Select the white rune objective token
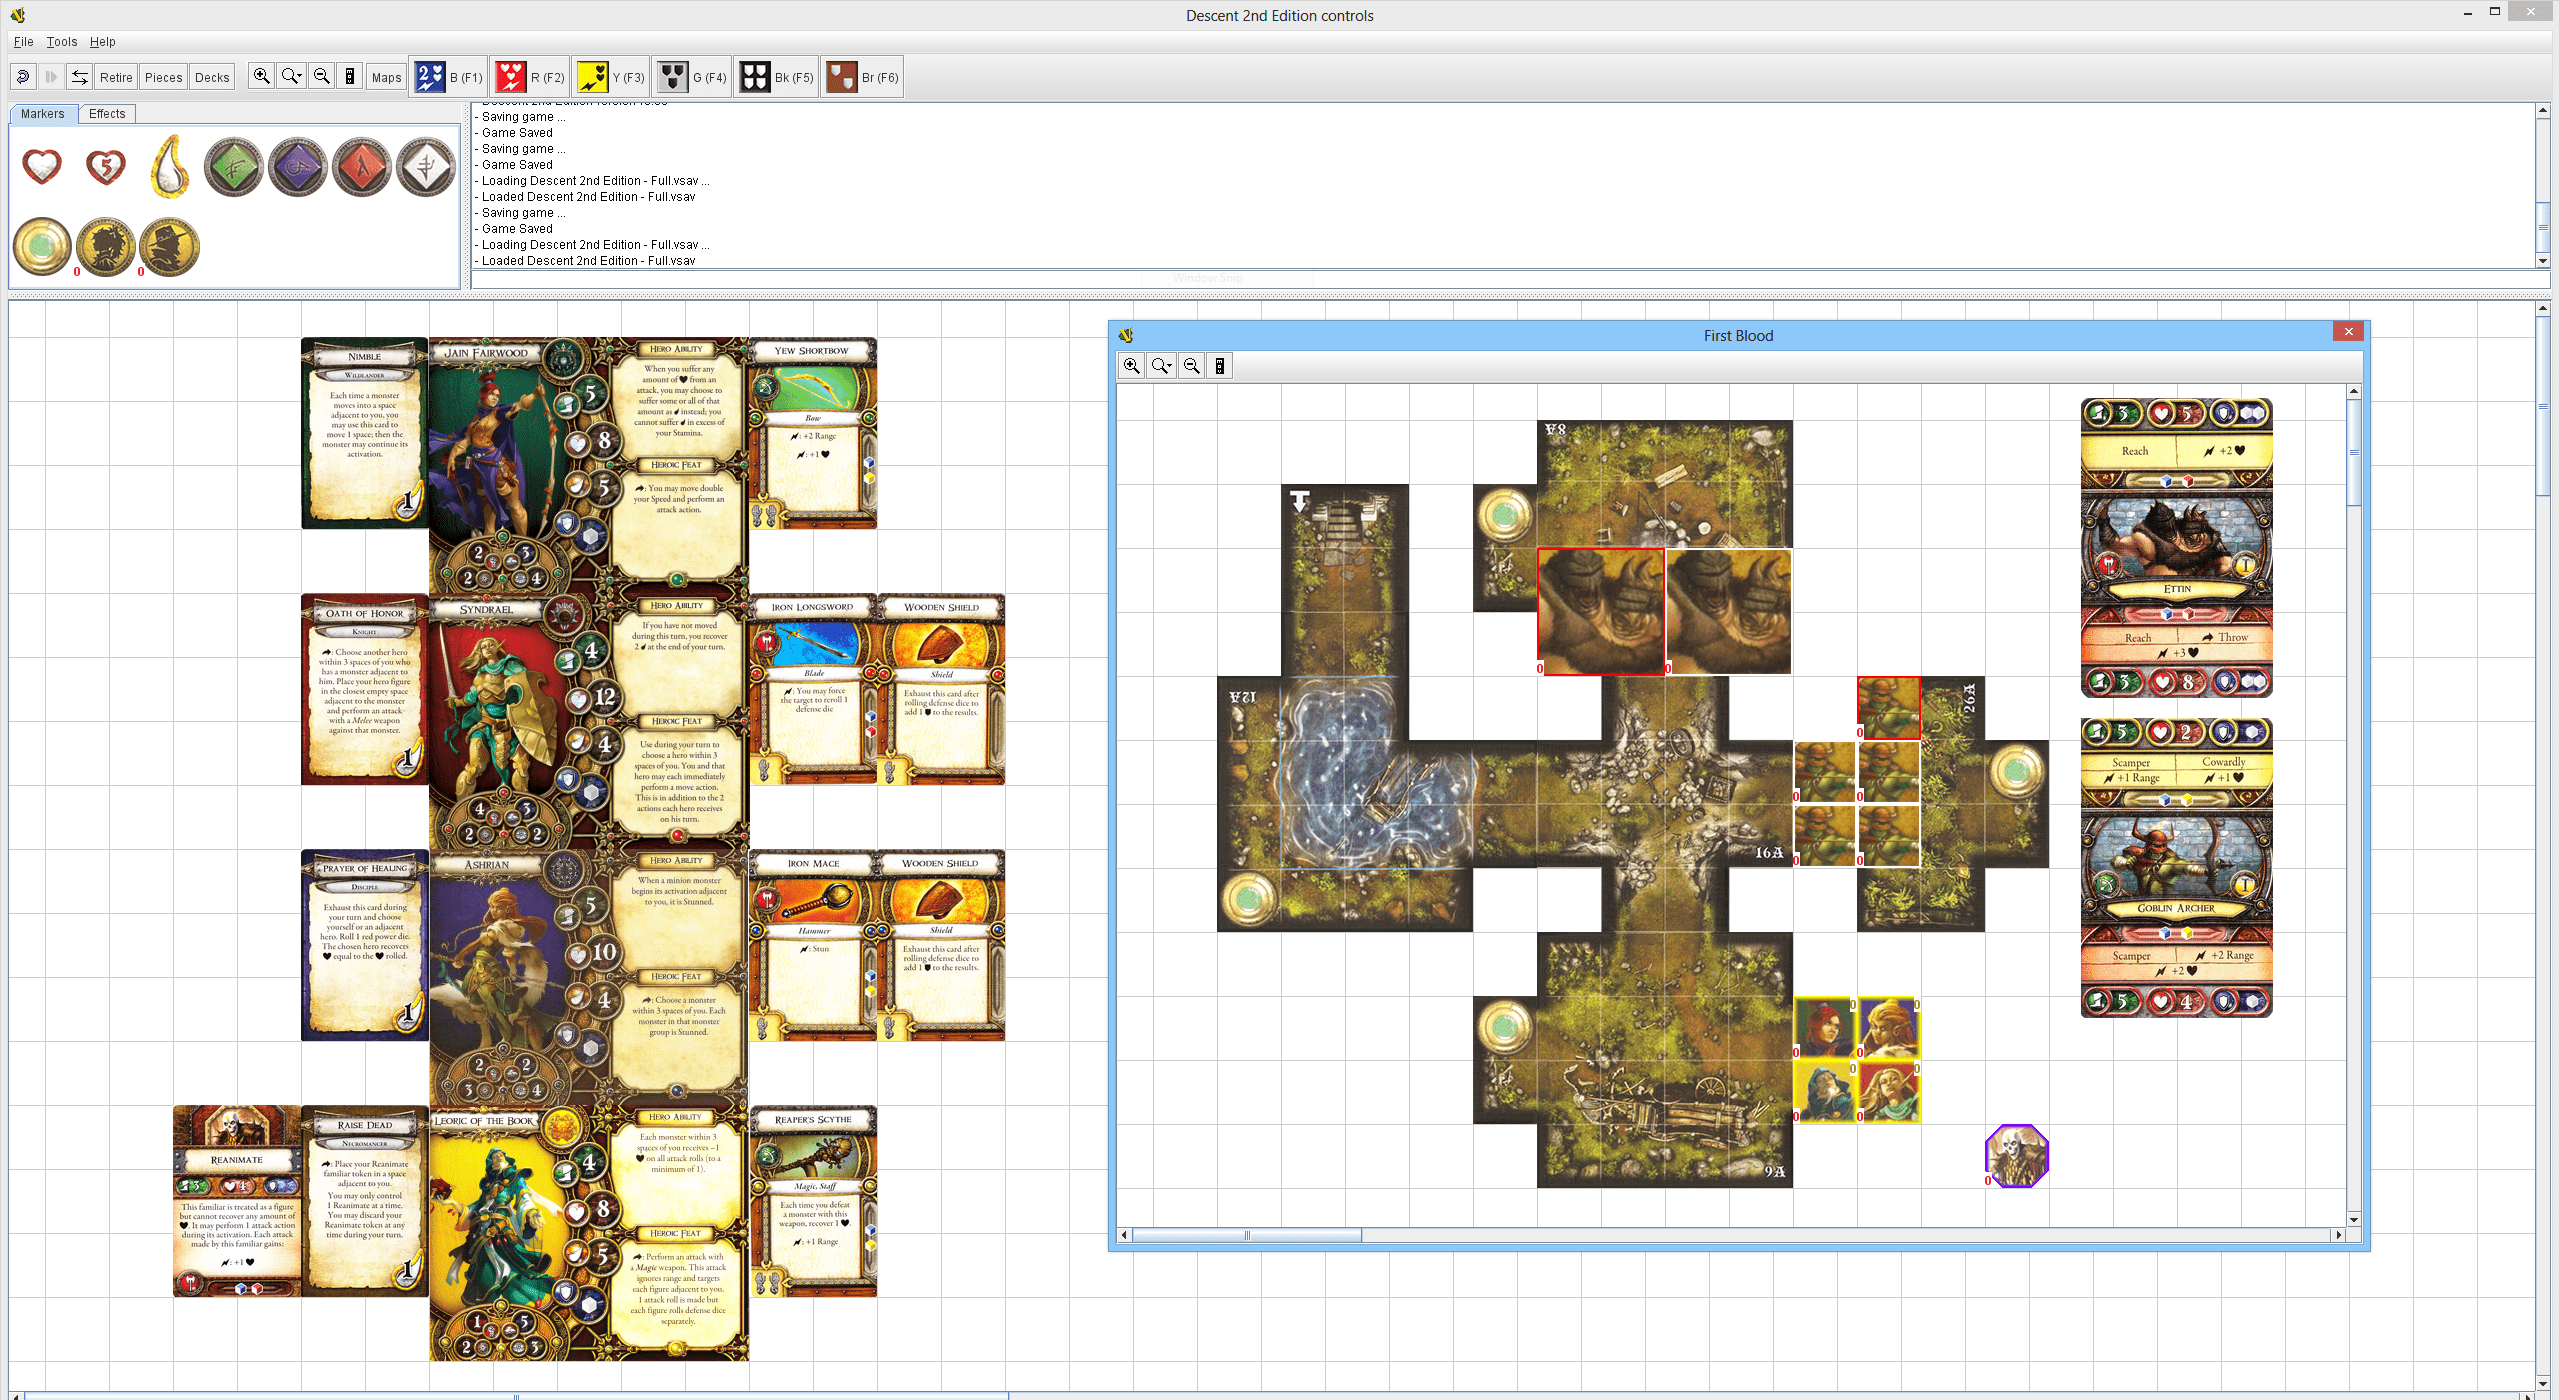Screen dimensions: 2560x1400 coord(426,166)
